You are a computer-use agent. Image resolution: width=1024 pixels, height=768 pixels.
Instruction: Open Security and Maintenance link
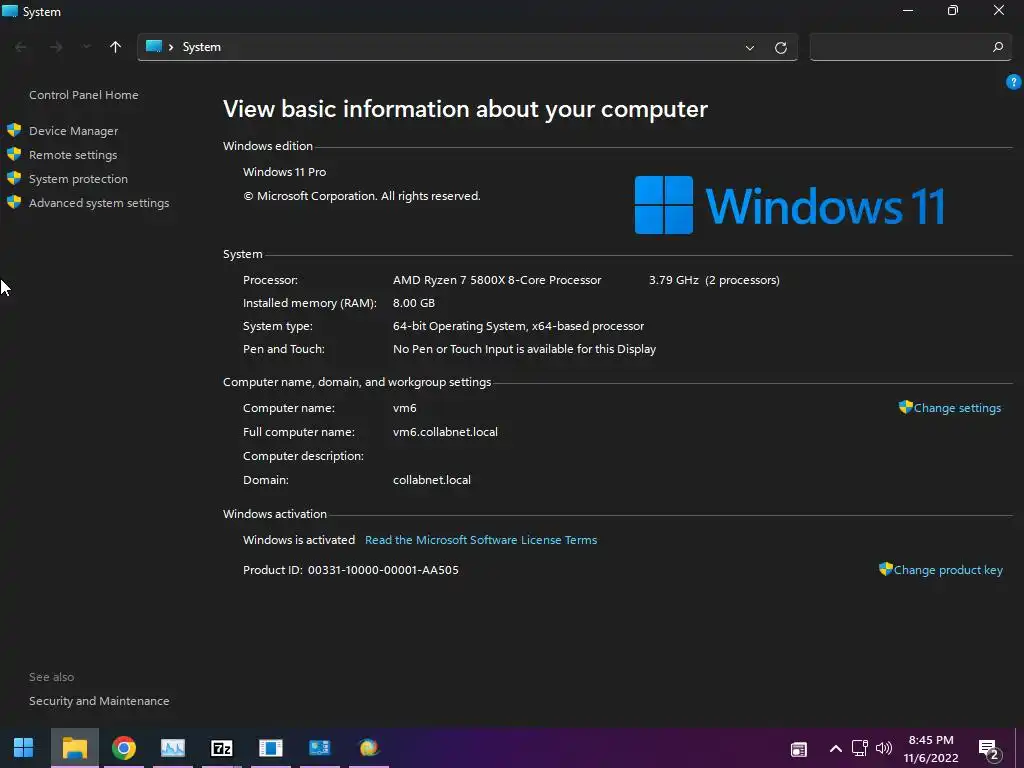[99, 701]
